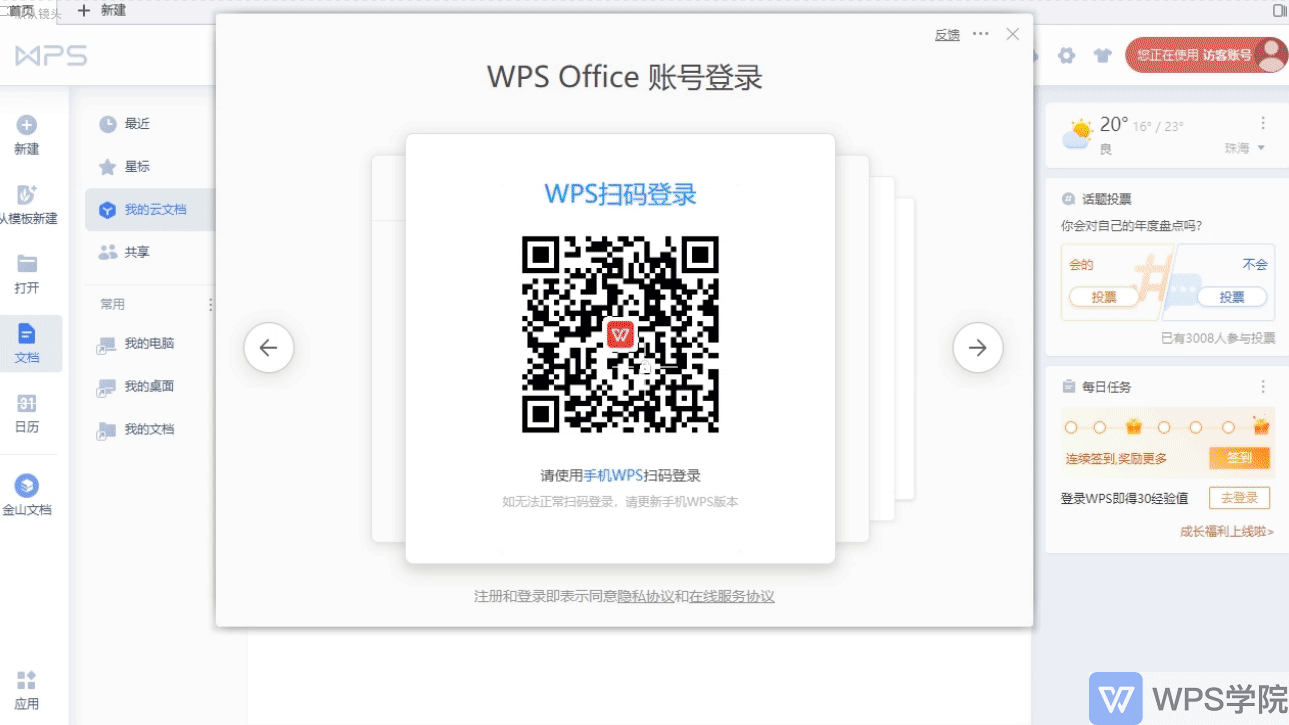Screen dimensions: 1289x725
Task: Open 从模板新建 in the left sidebar
Action: click(x=27, y=204)
